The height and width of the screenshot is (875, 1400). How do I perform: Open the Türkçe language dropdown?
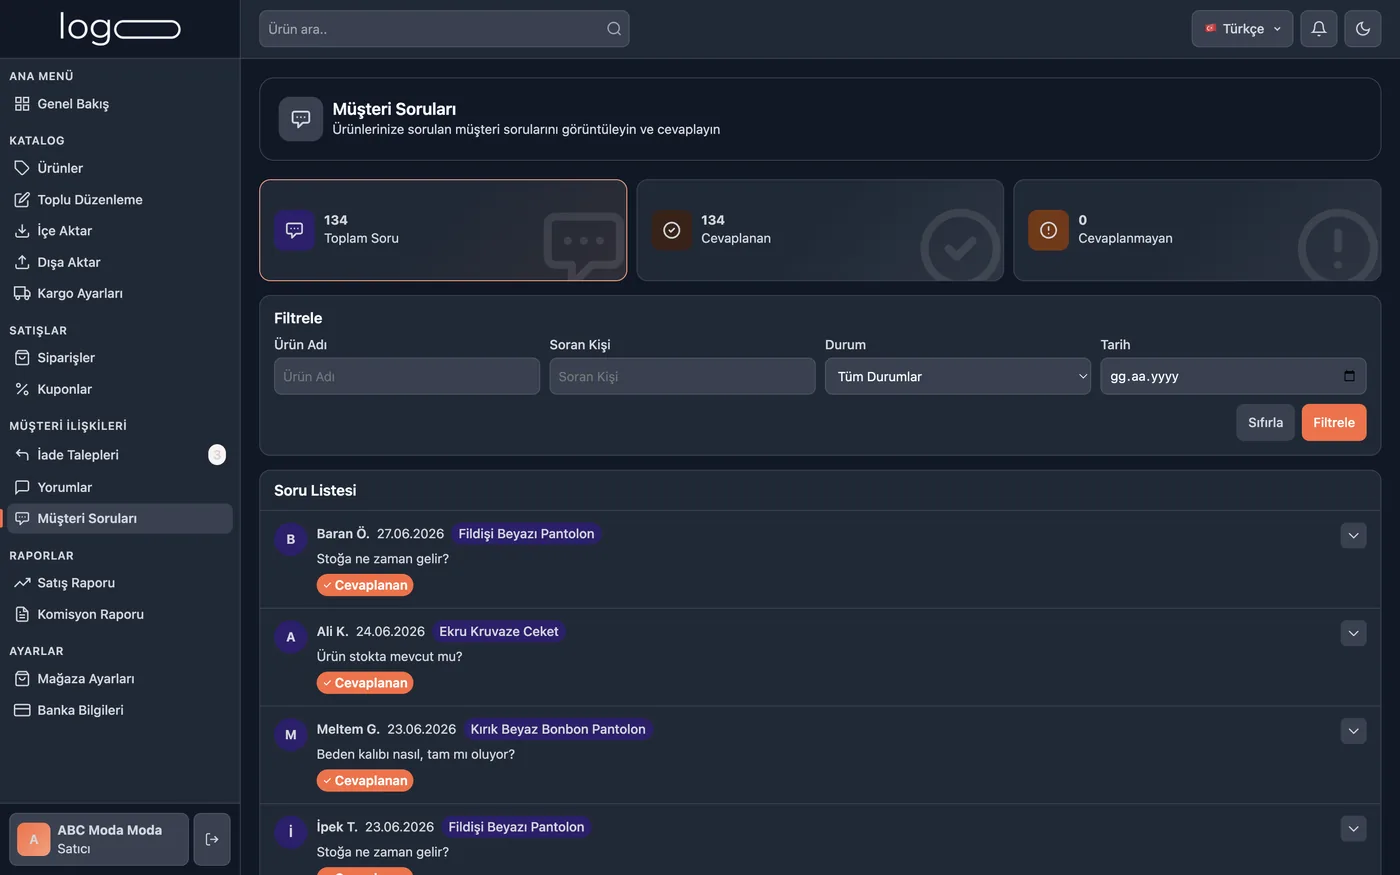[1242, 29]
